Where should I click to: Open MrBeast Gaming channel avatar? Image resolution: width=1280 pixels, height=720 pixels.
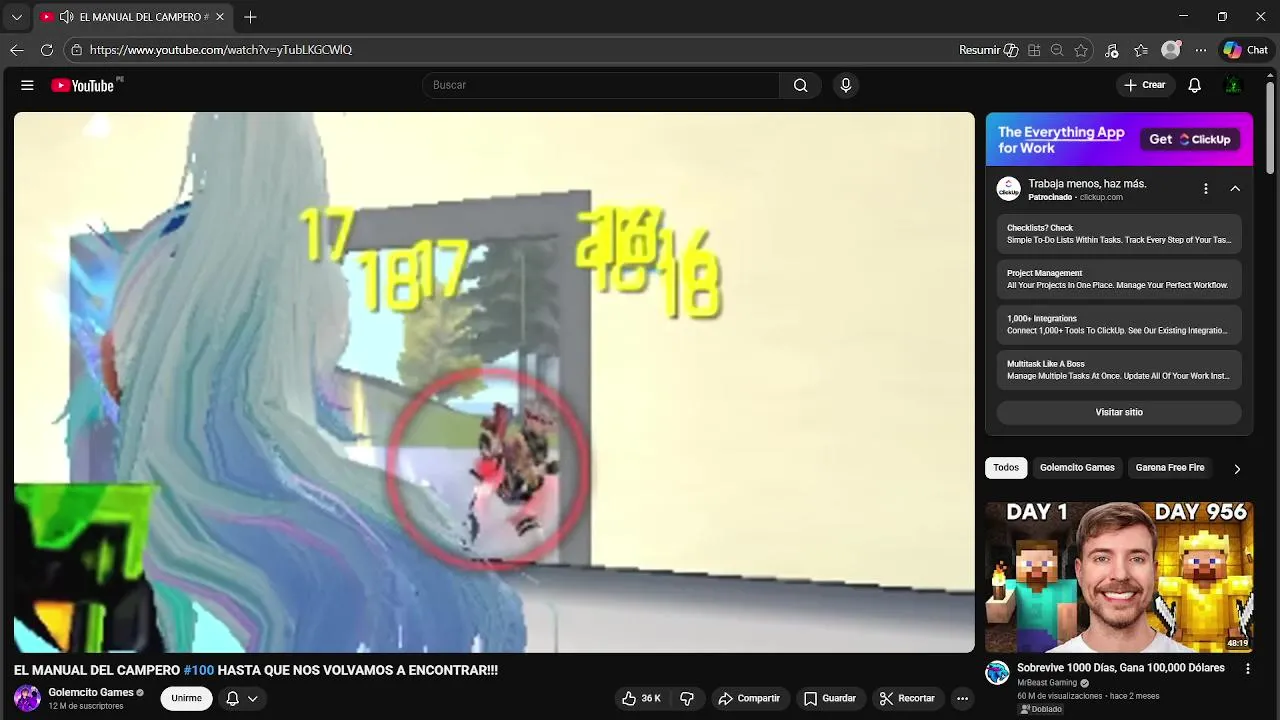coord(997,673)
